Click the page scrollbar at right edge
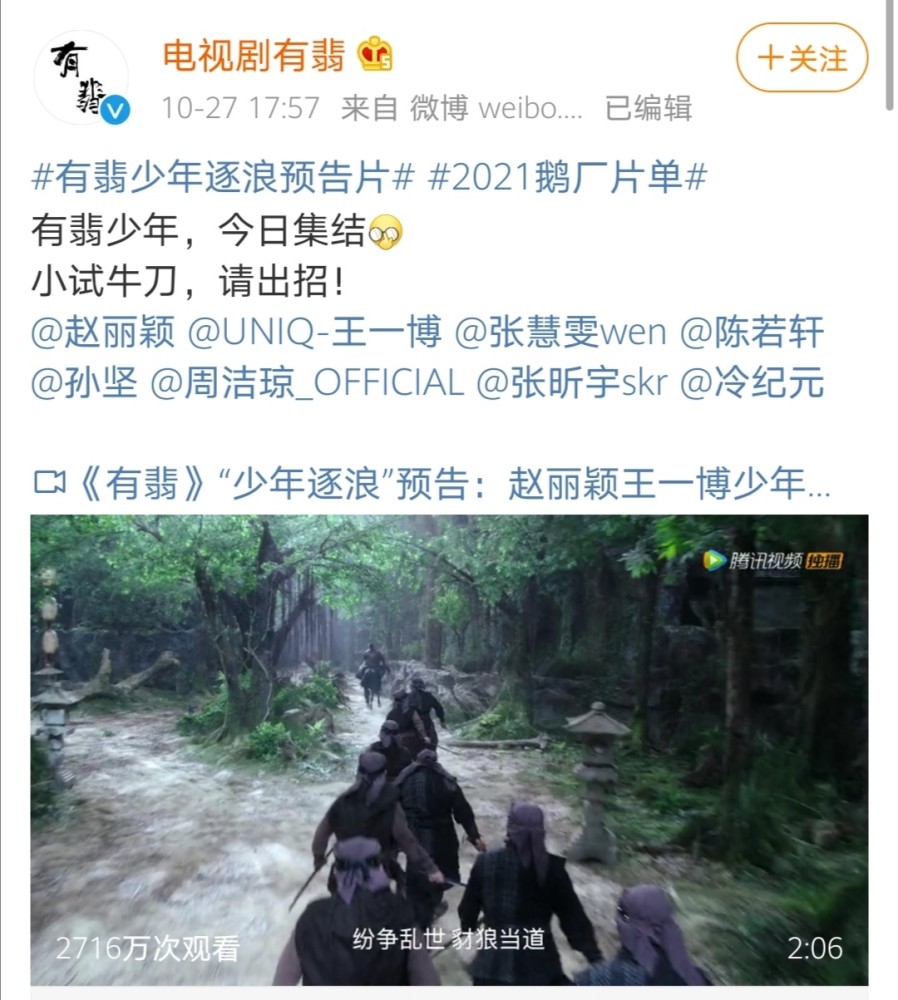Viewport: 898px width, 1000px height. click(892, 55)
